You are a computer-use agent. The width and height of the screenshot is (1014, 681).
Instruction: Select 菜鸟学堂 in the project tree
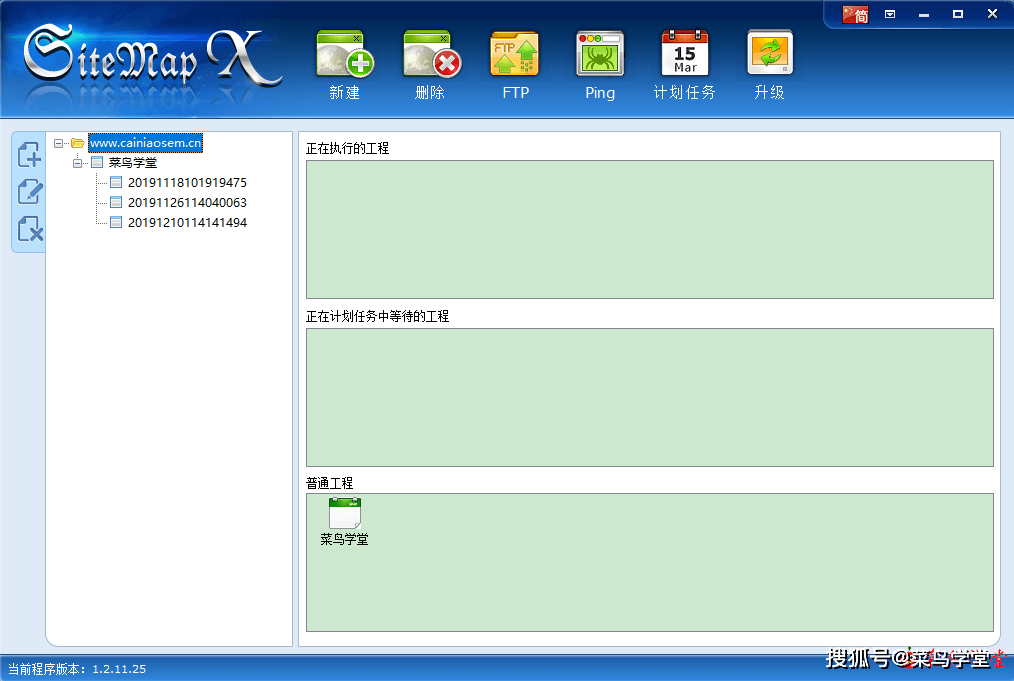pyautogui.click(x=133, y=163)
